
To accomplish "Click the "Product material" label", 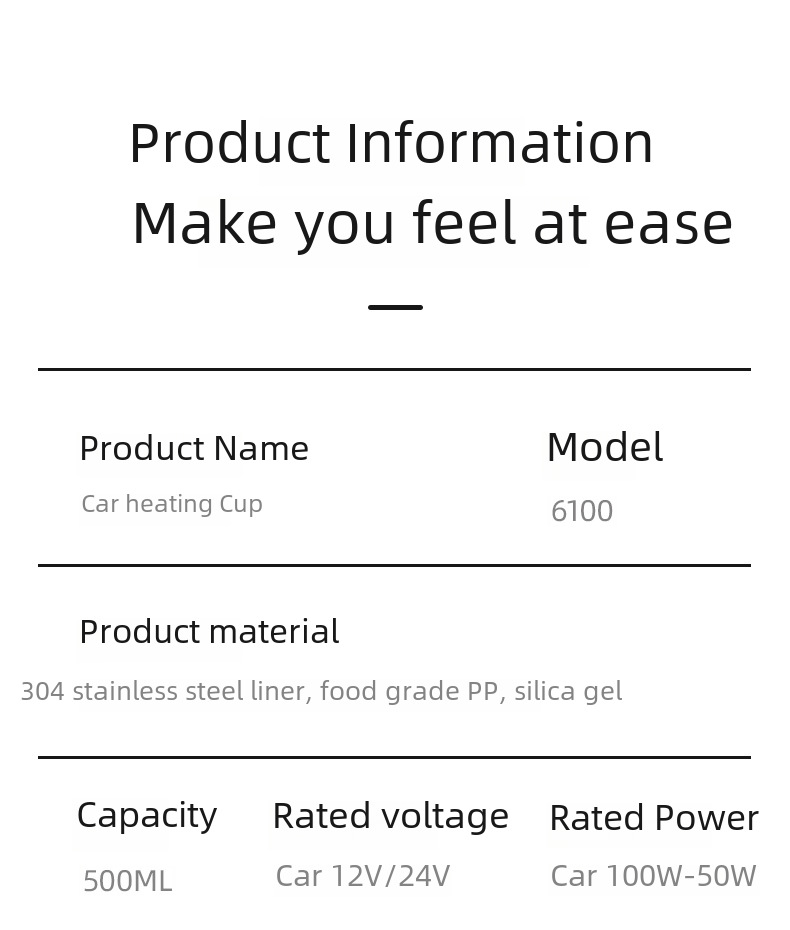I will point(209,632).
